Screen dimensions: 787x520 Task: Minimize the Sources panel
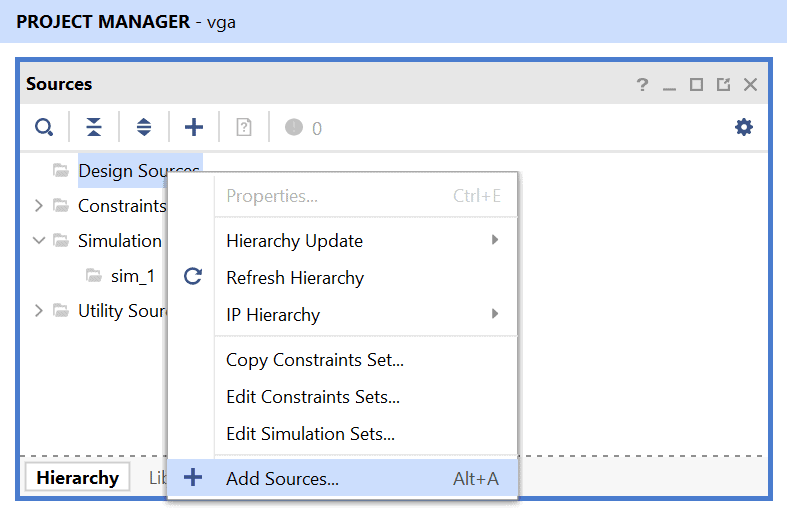tap(670, 85)
